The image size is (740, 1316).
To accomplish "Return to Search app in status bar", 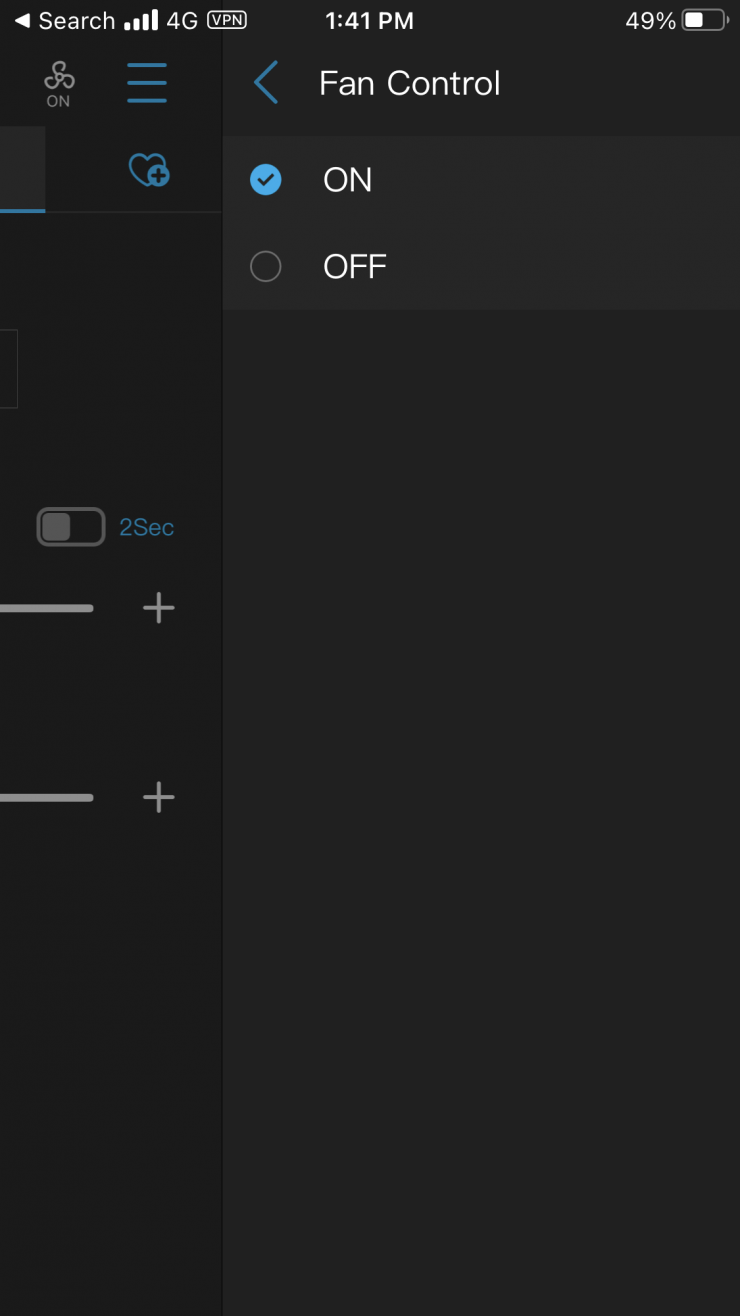I will 65,21.
